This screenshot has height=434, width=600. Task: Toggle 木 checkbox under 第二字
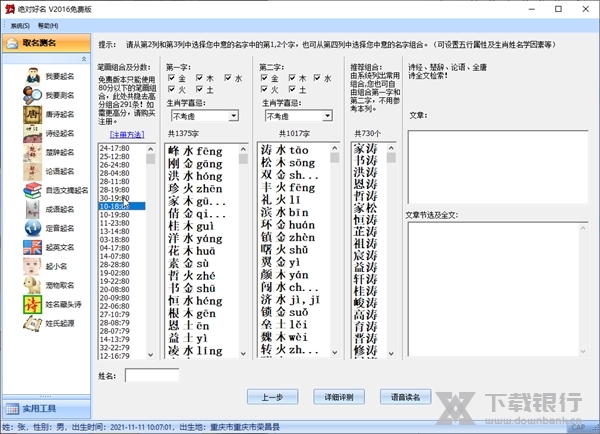point(292,78)
